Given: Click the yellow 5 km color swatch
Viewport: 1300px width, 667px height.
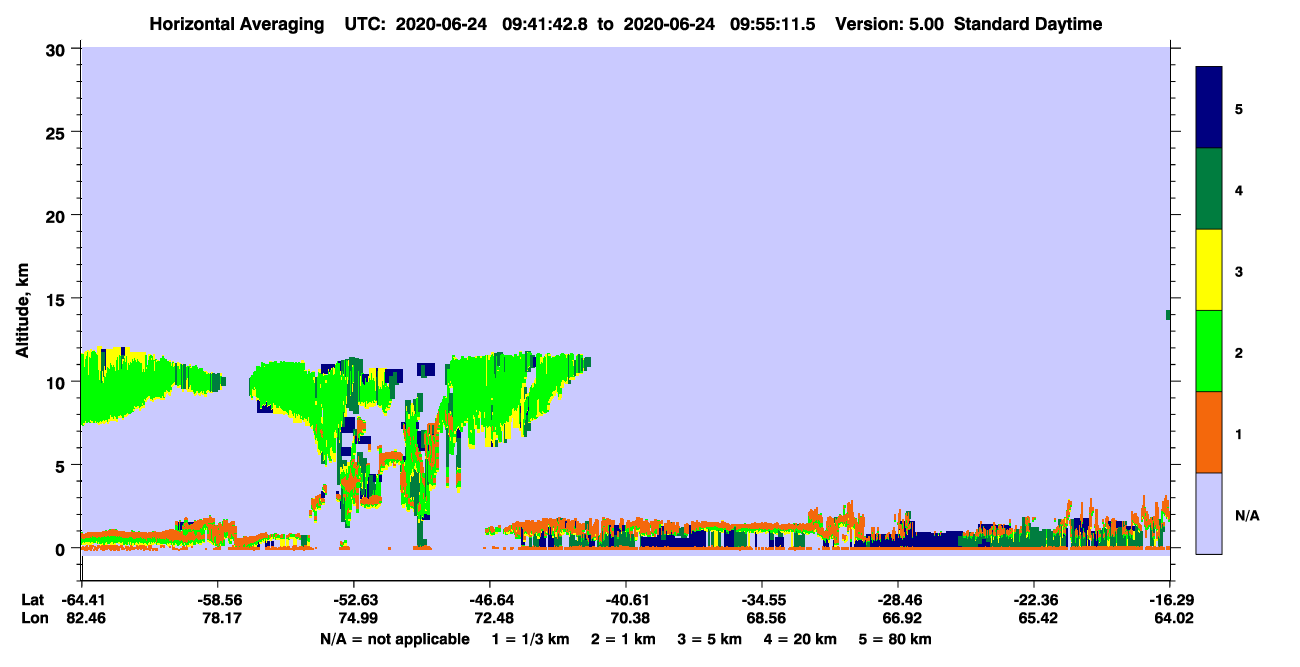Looking at the screenshot, I should pos(1209,270).
